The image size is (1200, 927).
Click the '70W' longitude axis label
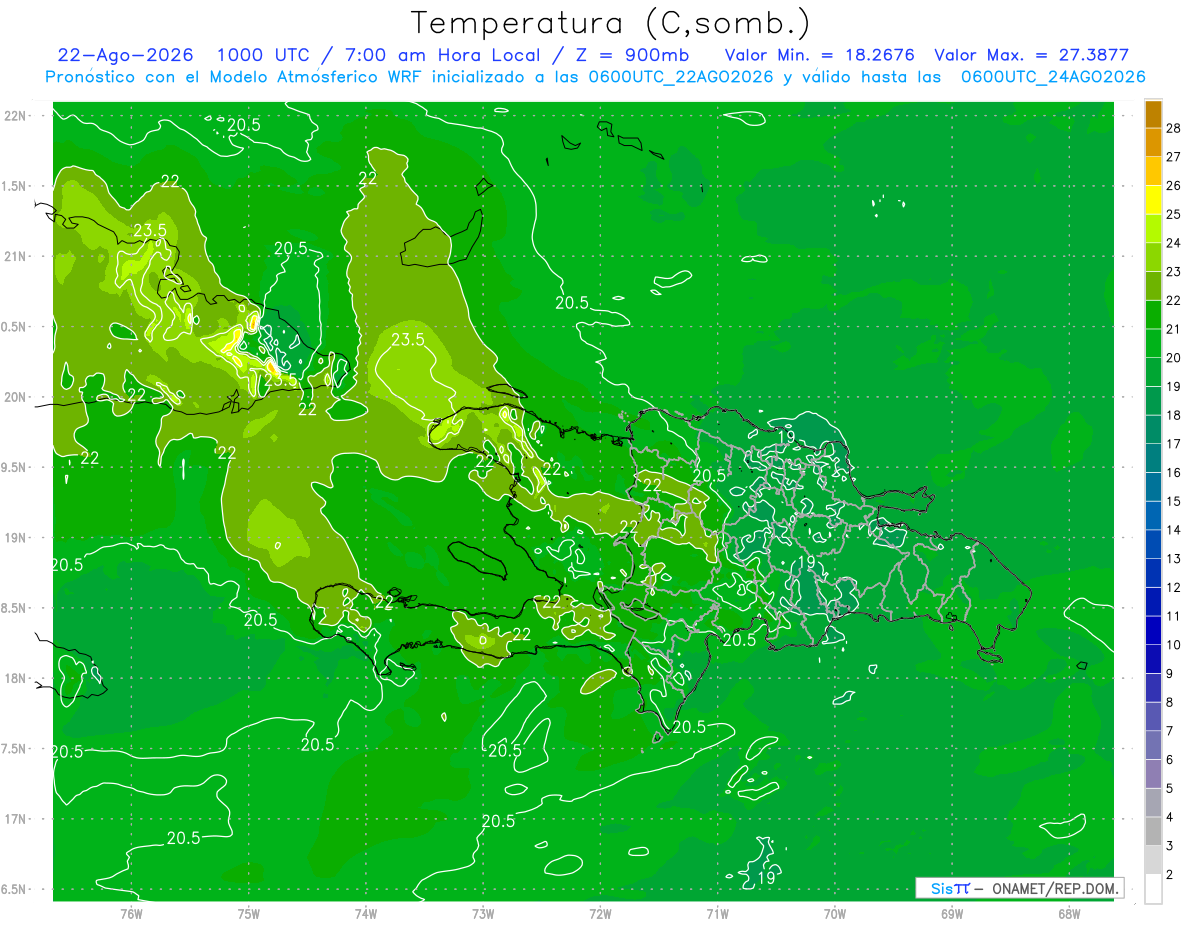point(834,913)
